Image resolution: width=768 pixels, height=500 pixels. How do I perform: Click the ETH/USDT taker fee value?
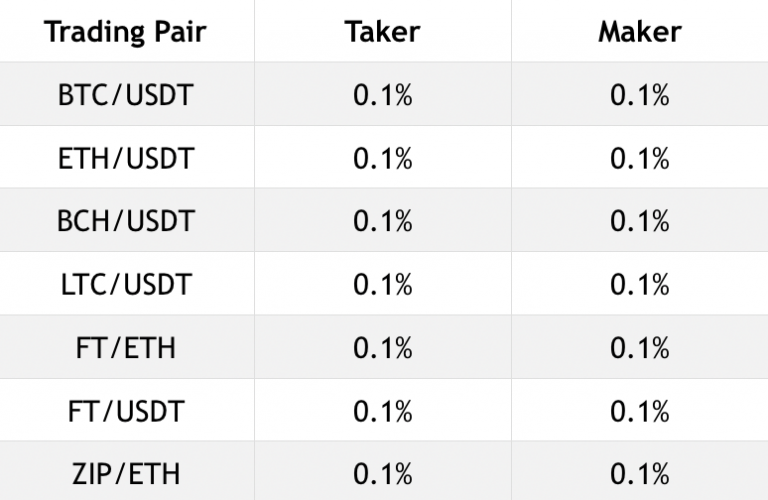[x=383, y=159]
